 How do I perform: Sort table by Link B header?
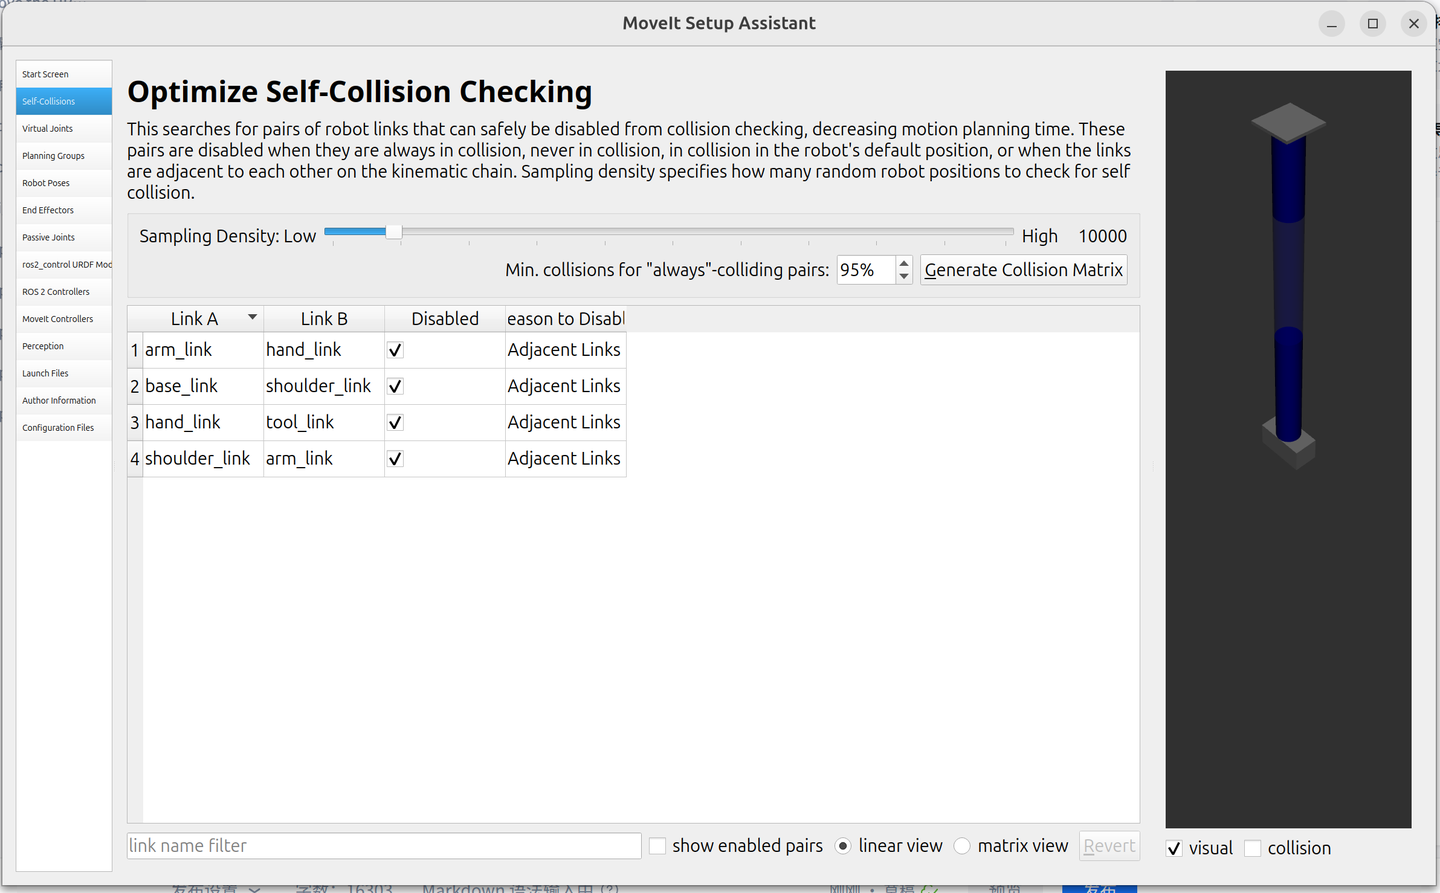[x=324, y=319]
